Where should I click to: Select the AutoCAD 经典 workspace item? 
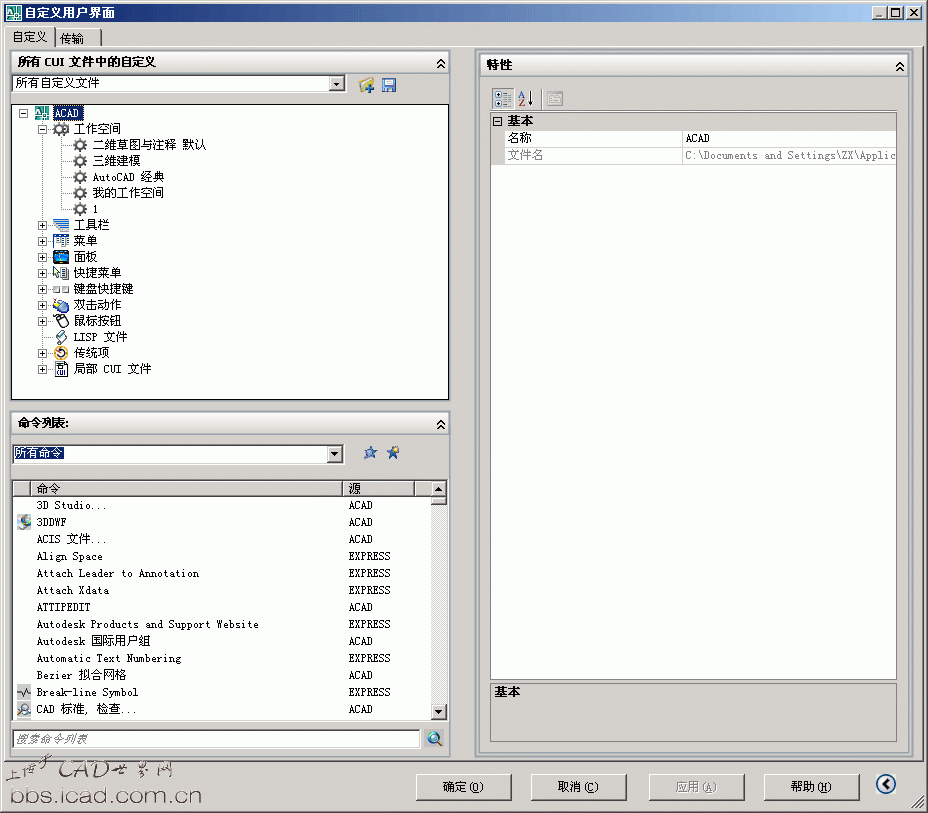pos(128,177)
